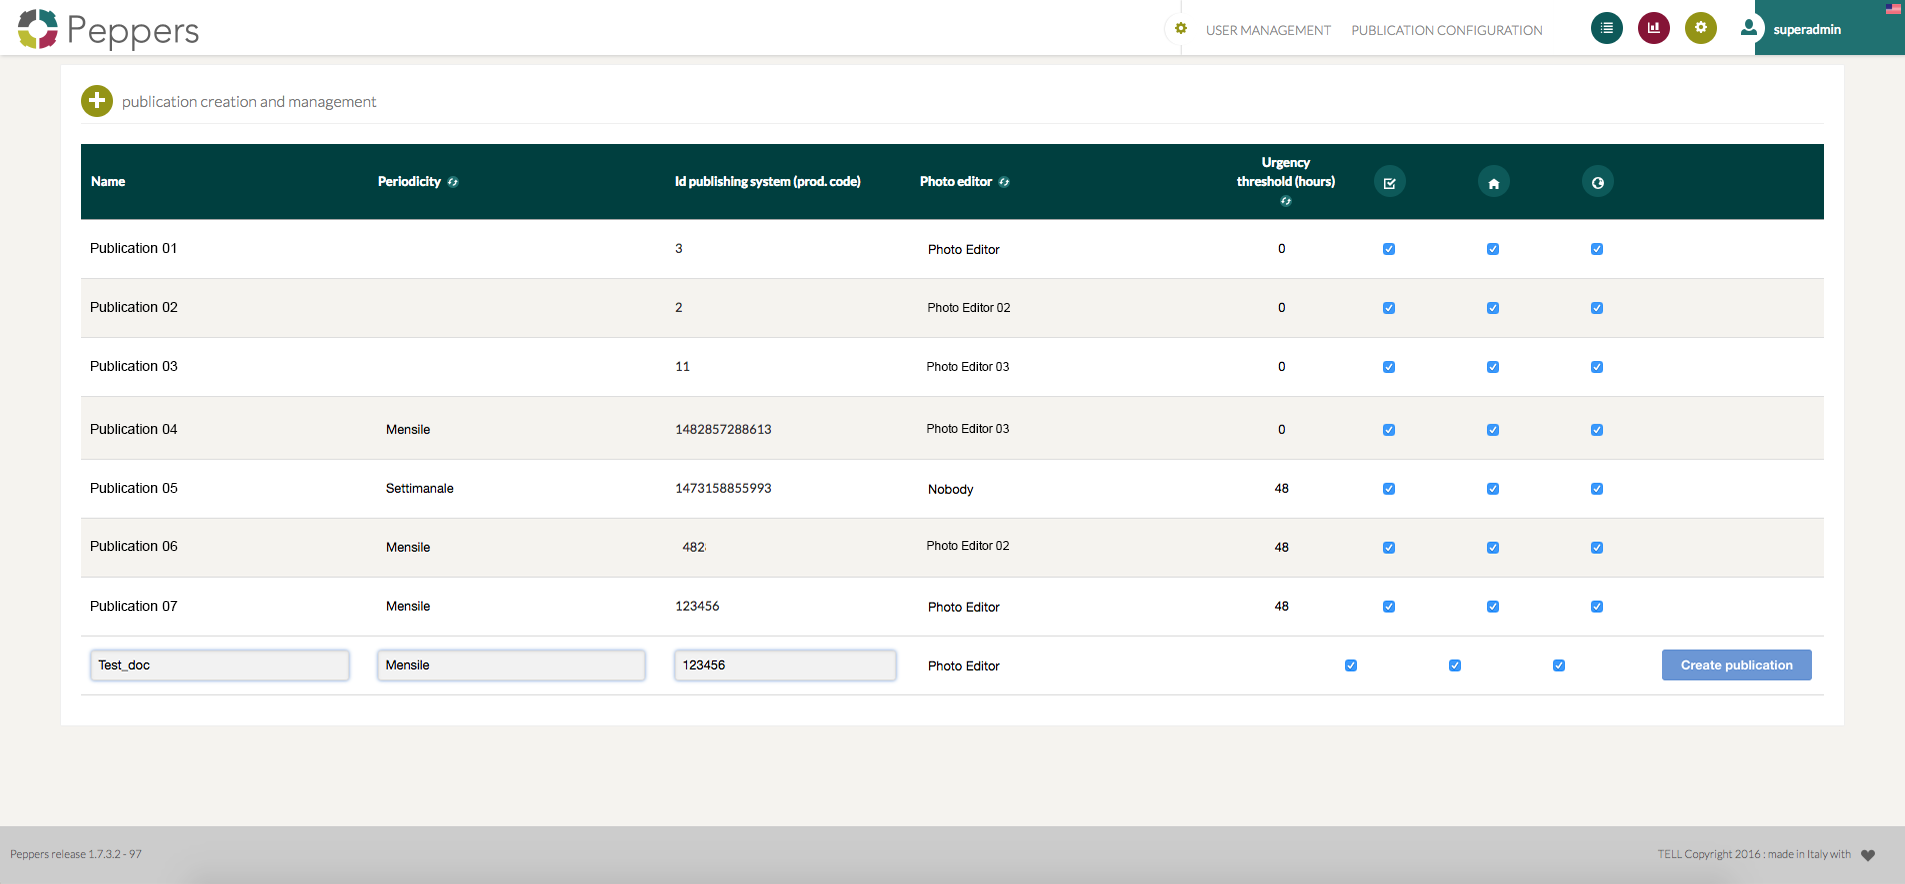The height and width of the screenshot is (884, 1905).
Task: Open the list view icon in header
Action: pyautogui.click(x=1606, y=28)
